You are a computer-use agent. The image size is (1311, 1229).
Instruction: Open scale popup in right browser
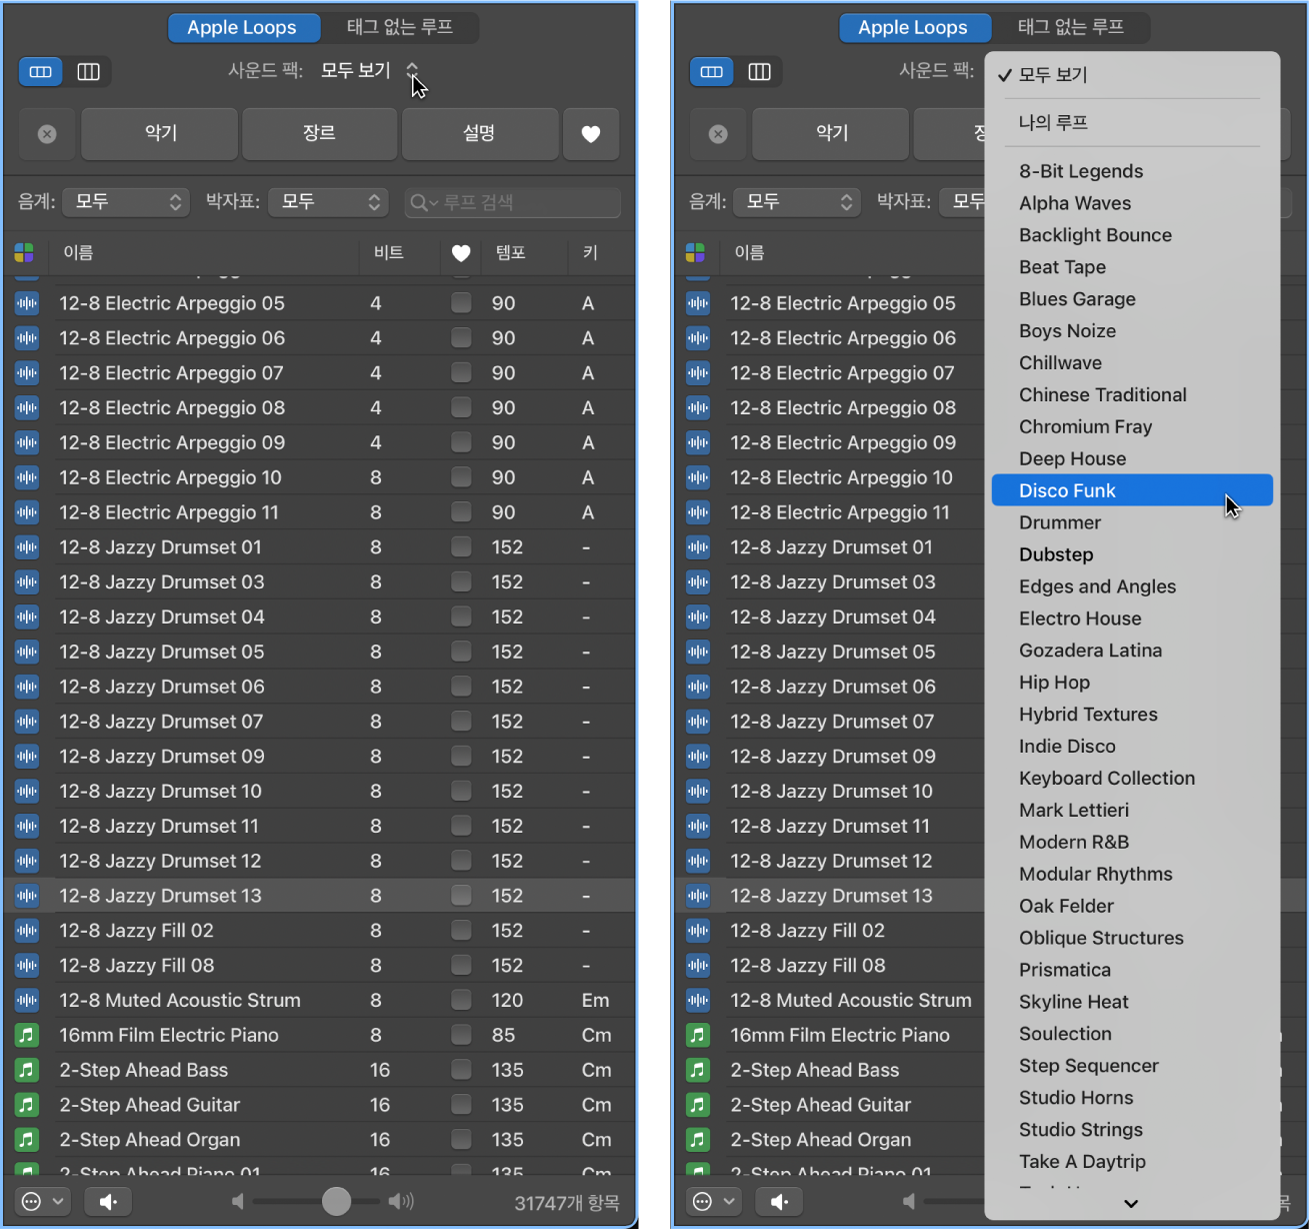797,202
